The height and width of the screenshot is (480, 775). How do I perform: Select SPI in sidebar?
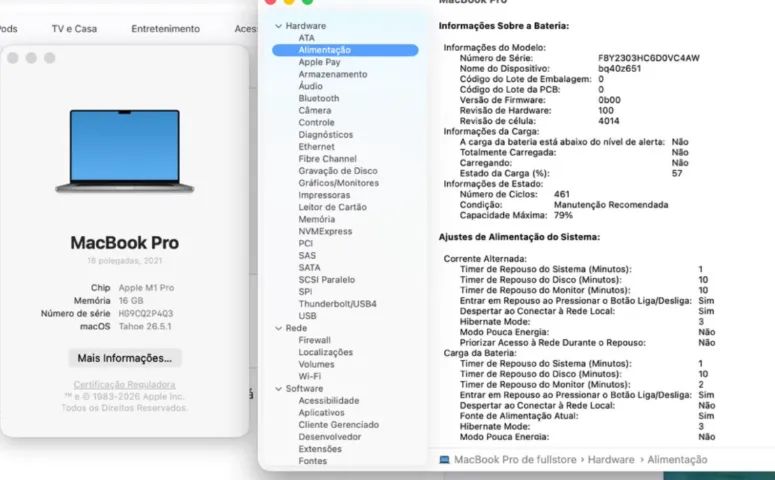tap(305, 292)
